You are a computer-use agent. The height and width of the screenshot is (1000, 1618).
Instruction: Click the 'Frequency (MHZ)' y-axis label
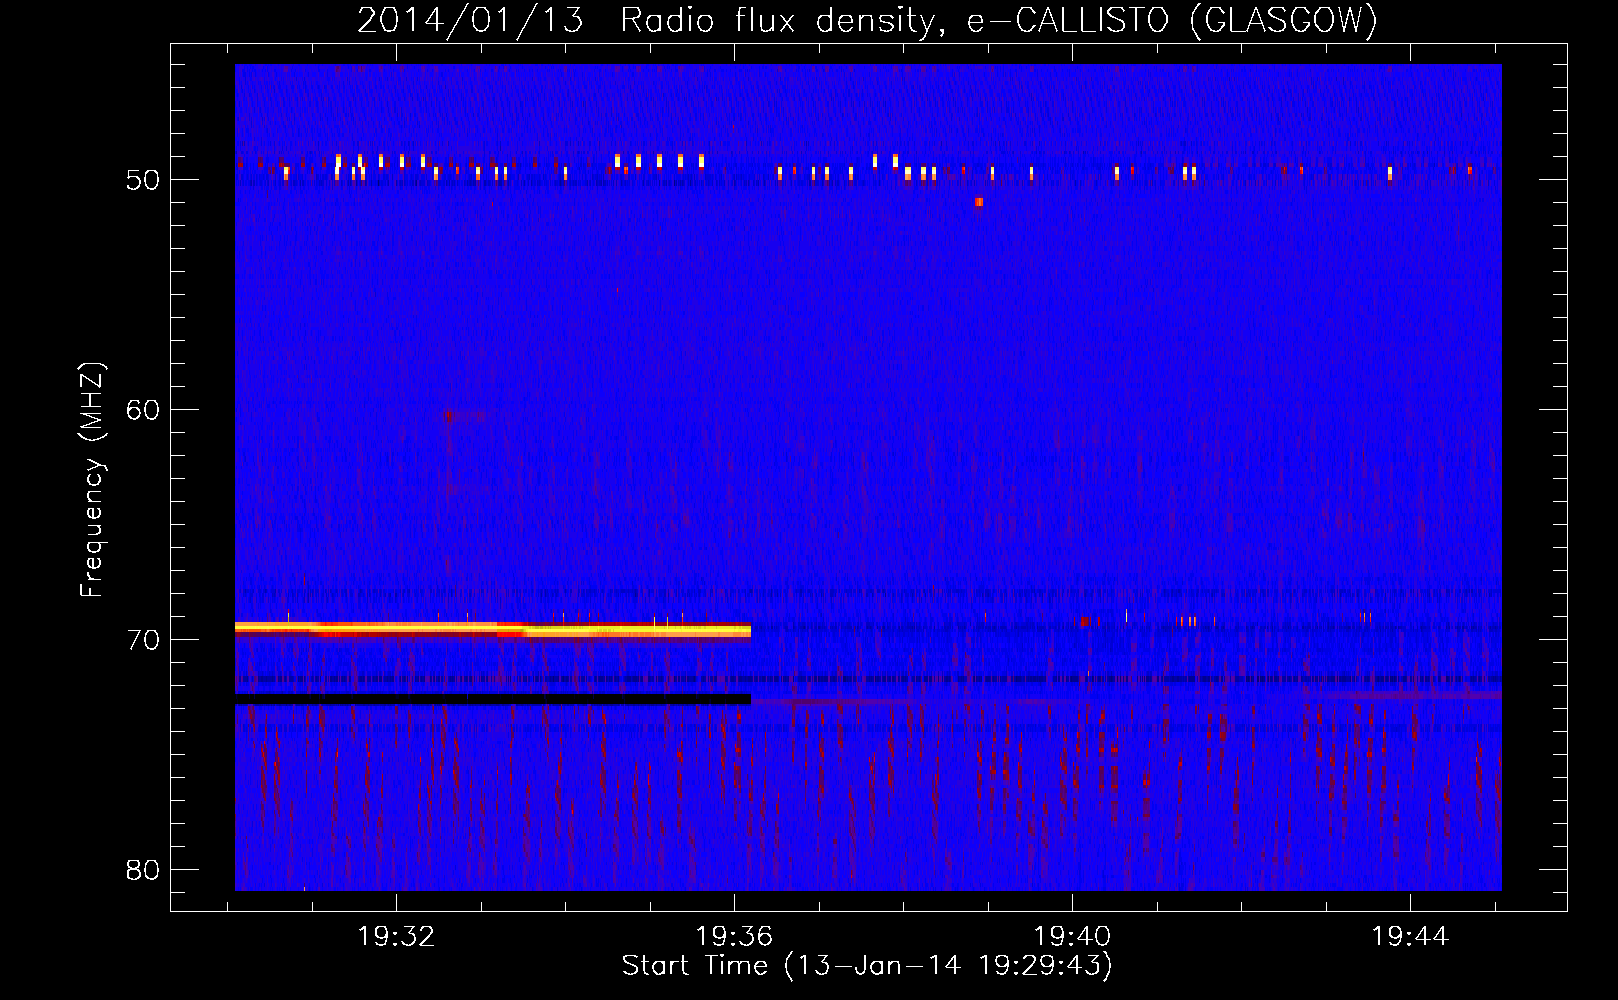tap(91, 480)
